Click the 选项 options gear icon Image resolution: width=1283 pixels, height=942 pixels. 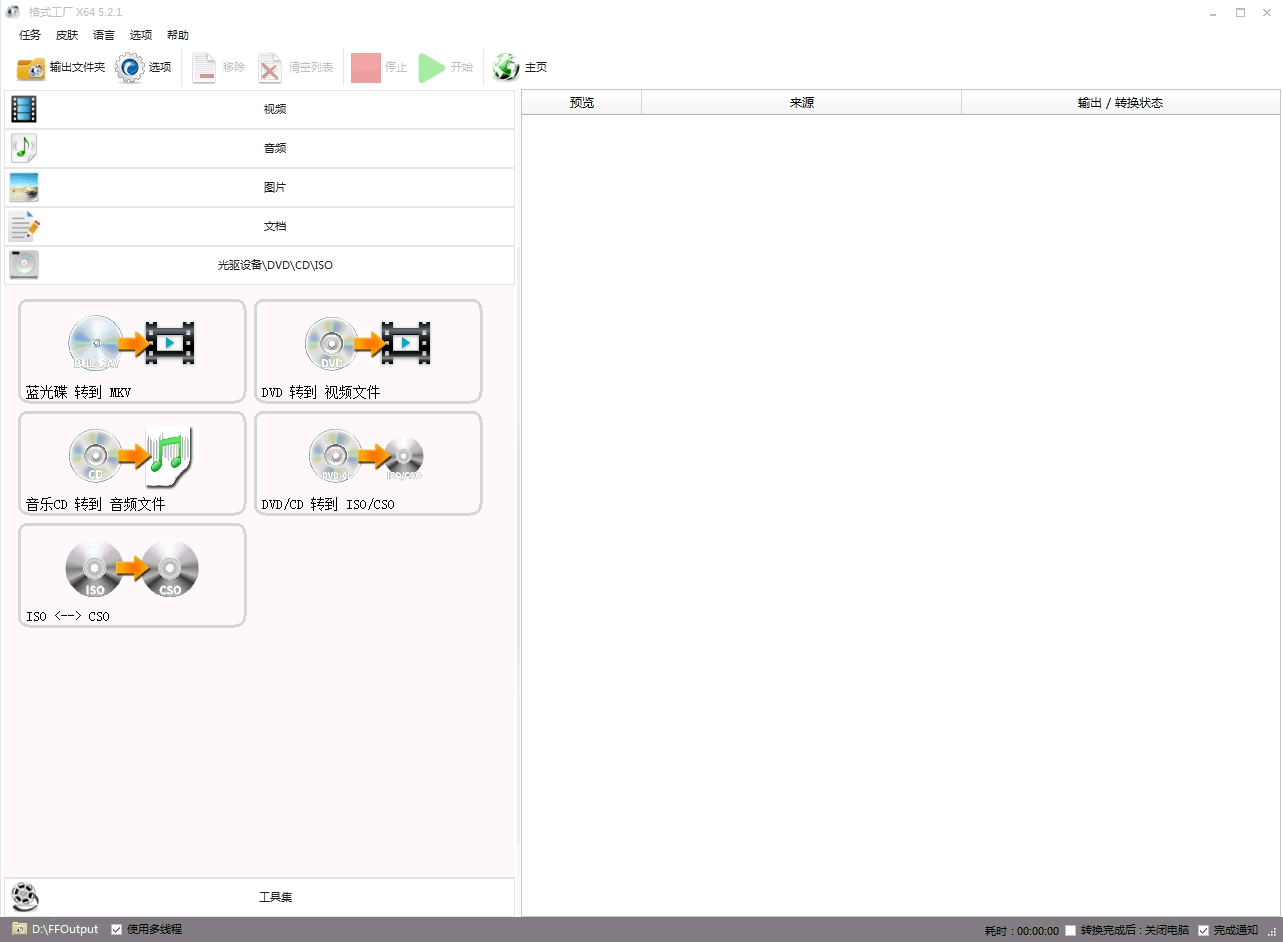(x=131, y=67)
